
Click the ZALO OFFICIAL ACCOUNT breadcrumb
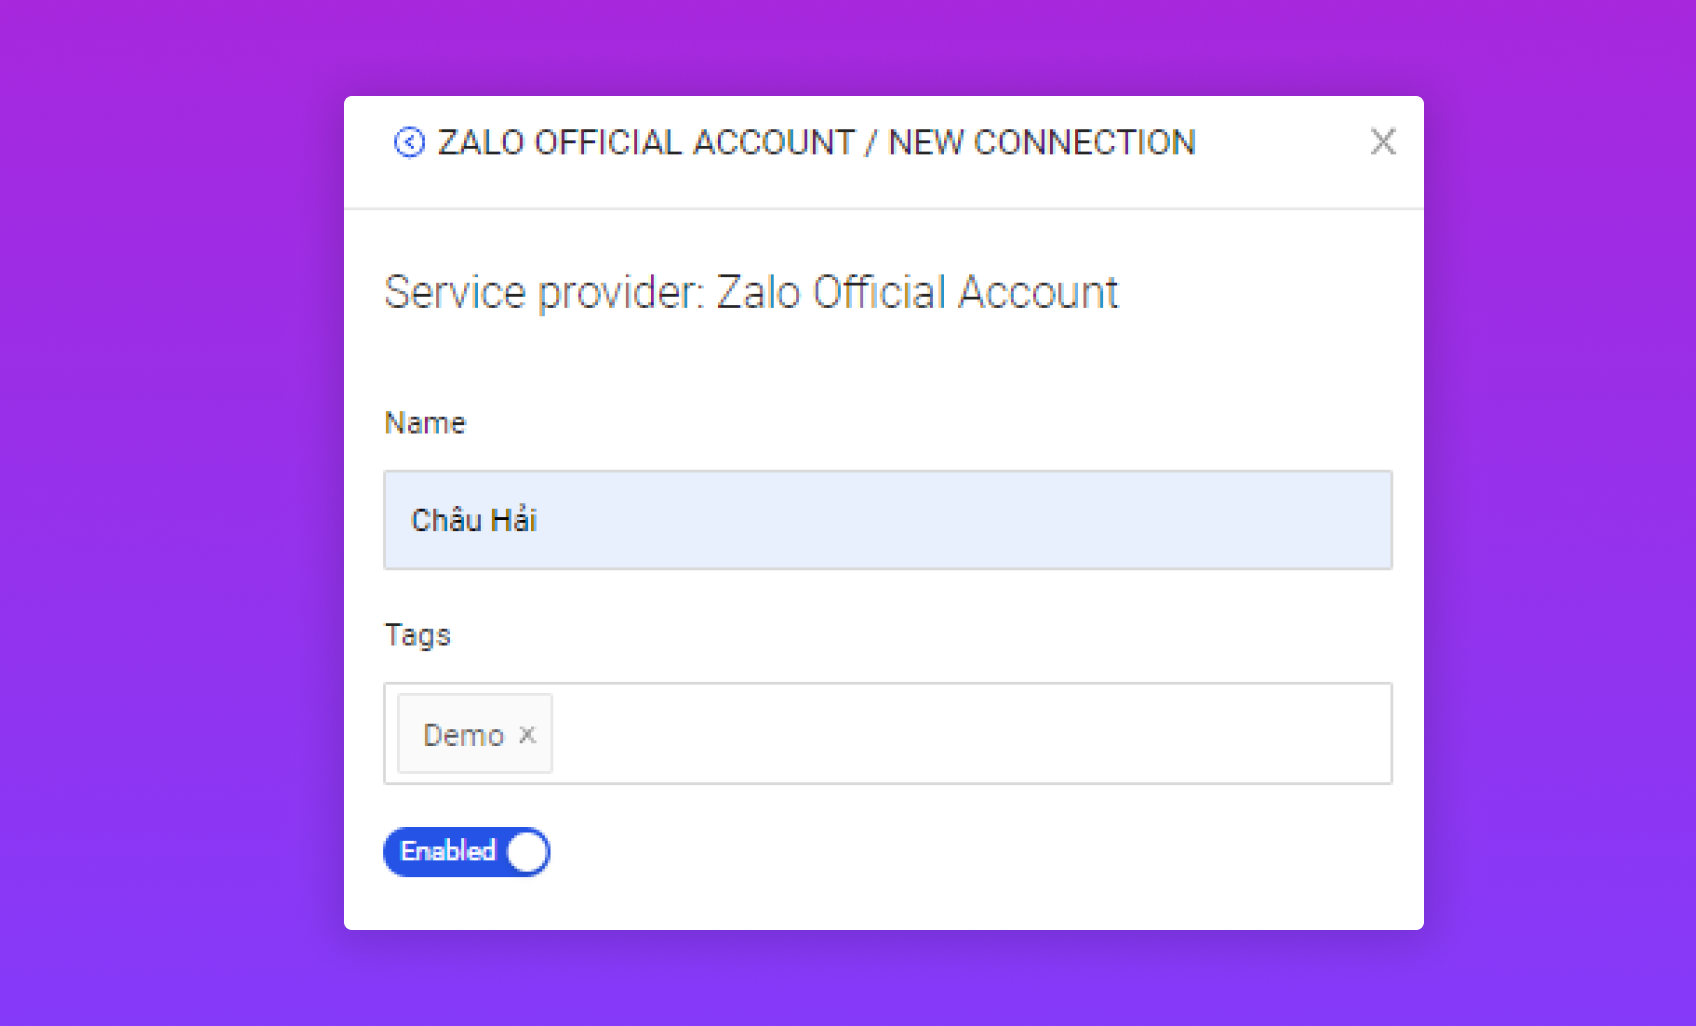[646, 143]
